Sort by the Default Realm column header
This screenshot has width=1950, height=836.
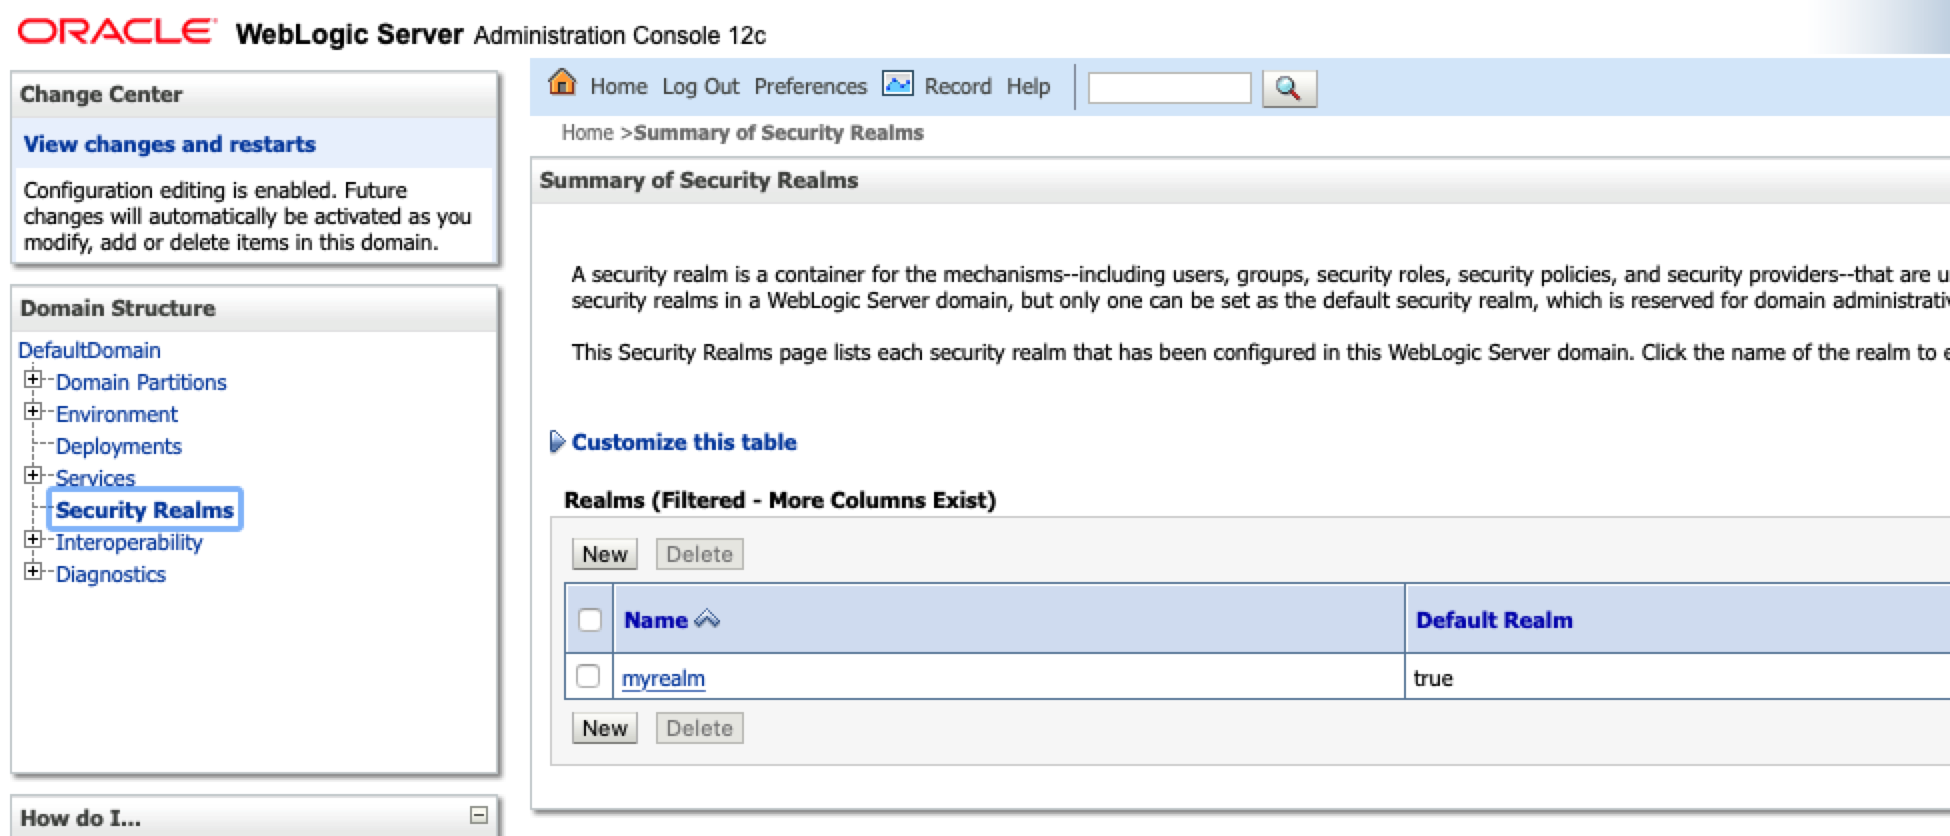point(1494,620)
